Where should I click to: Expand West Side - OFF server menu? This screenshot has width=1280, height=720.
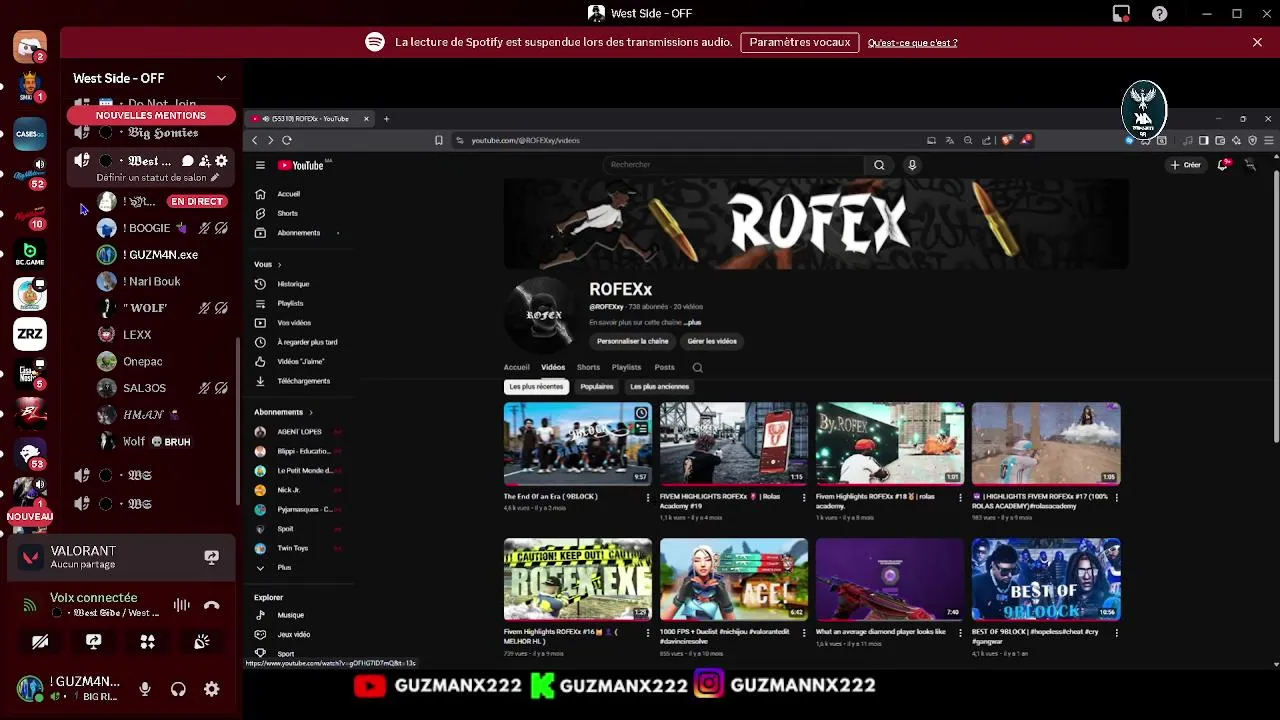click(x=221, y=78)
